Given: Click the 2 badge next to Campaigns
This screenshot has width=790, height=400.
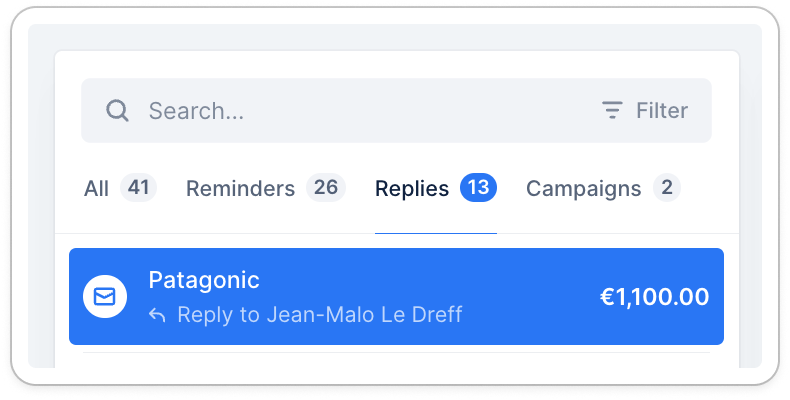Looking at the screenshot, I should (x=666, y=187).
